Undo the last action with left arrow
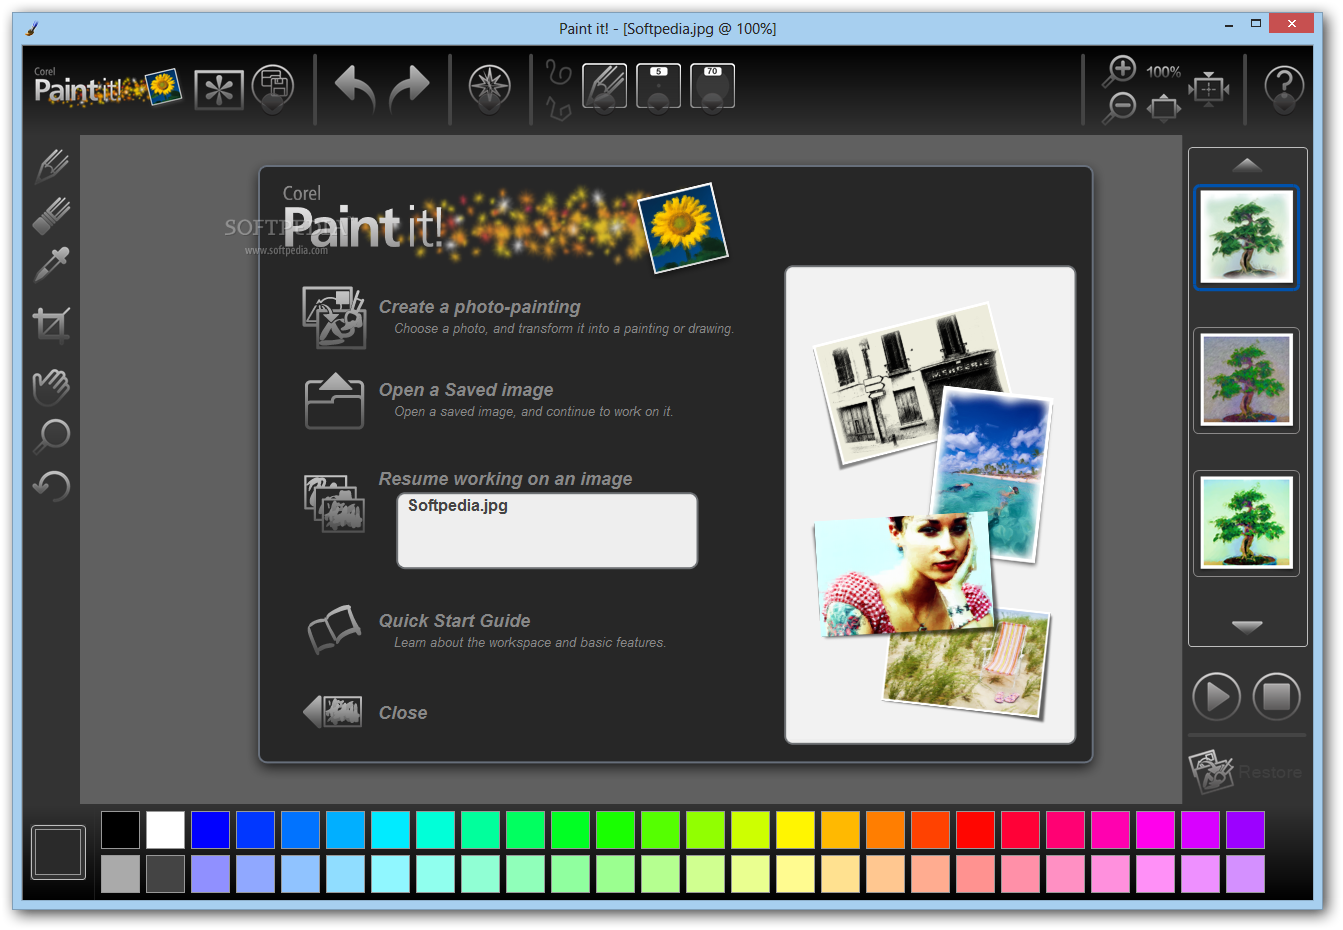The height and width of the screenshot is (930, 1343). tap(354, 88)
